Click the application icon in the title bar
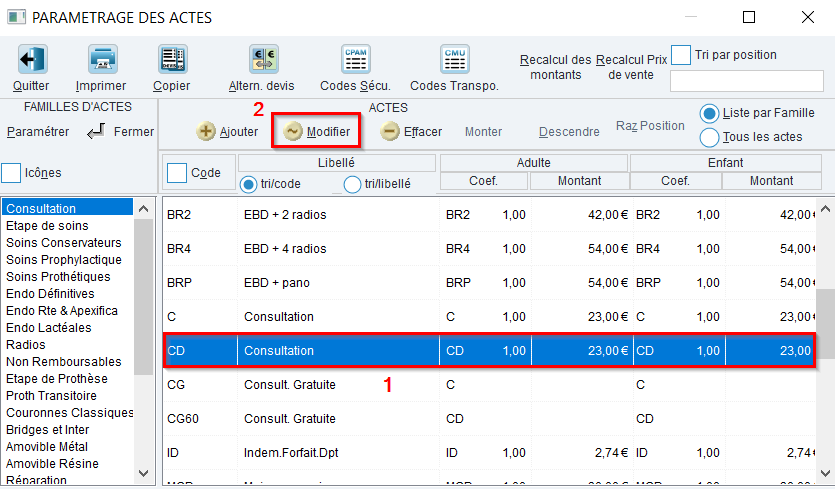835x489 pixels. [16, 17]
